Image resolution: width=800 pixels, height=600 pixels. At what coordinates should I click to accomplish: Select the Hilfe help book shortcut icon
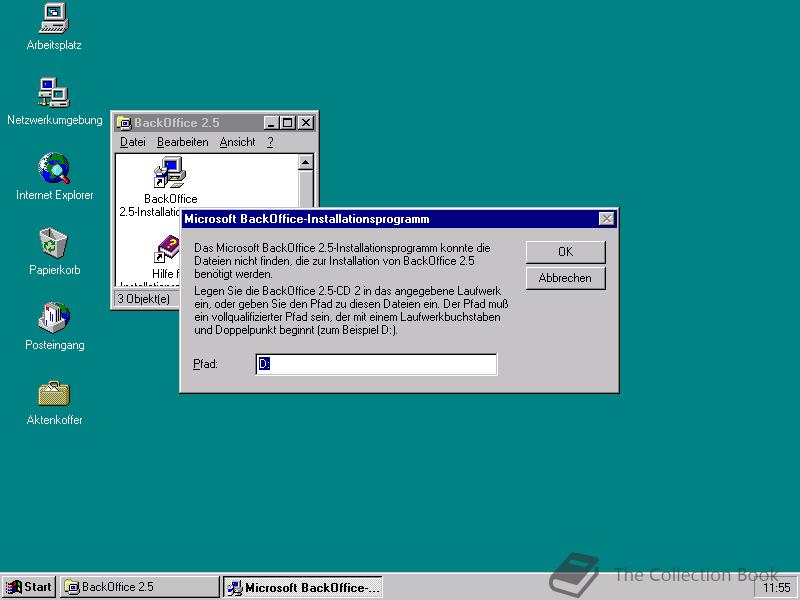click(167, 250)
